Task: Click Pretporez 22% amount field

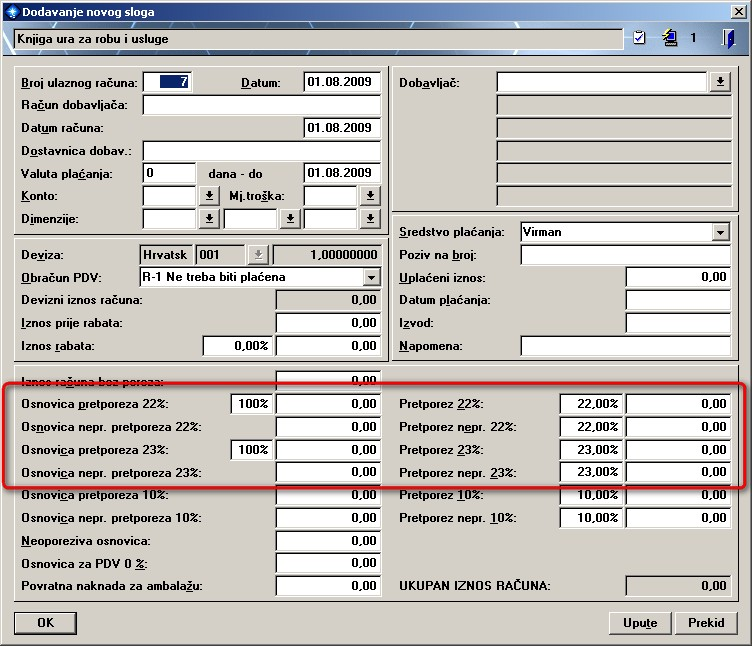Action: coord(678,404)
